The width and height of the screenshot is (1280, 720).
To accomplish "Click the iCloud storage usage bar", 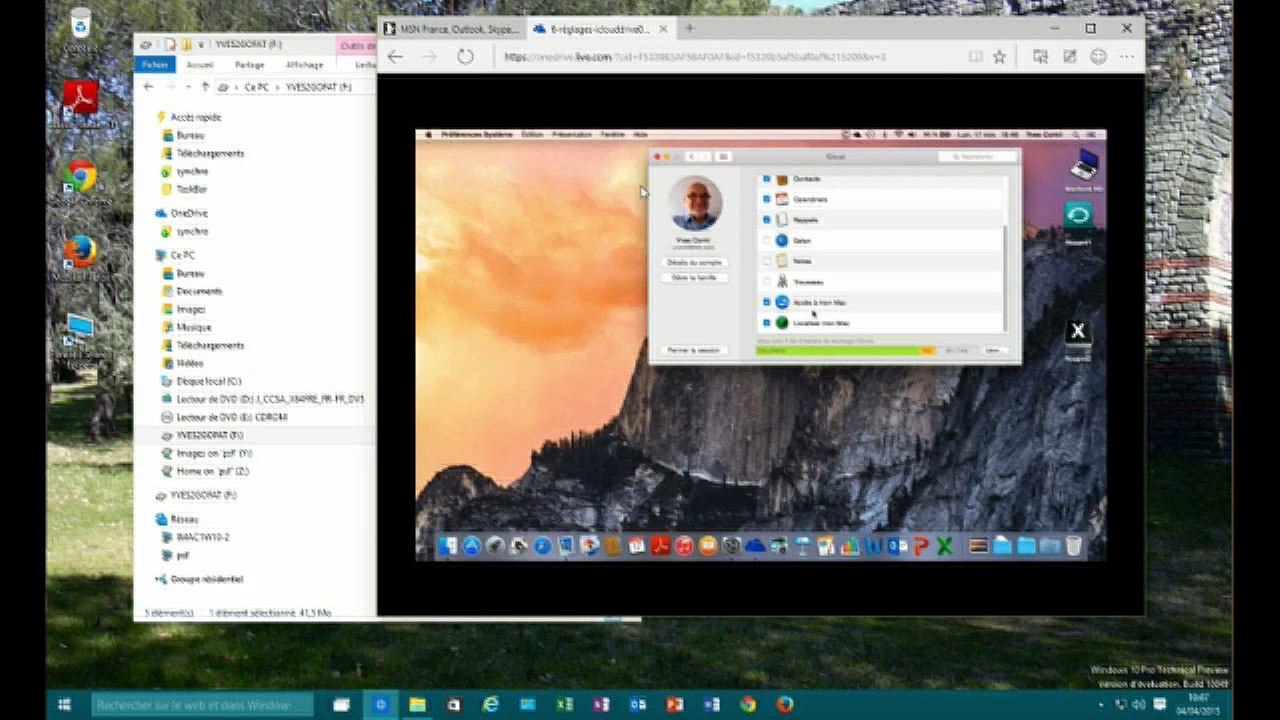I will pos(845,350).
